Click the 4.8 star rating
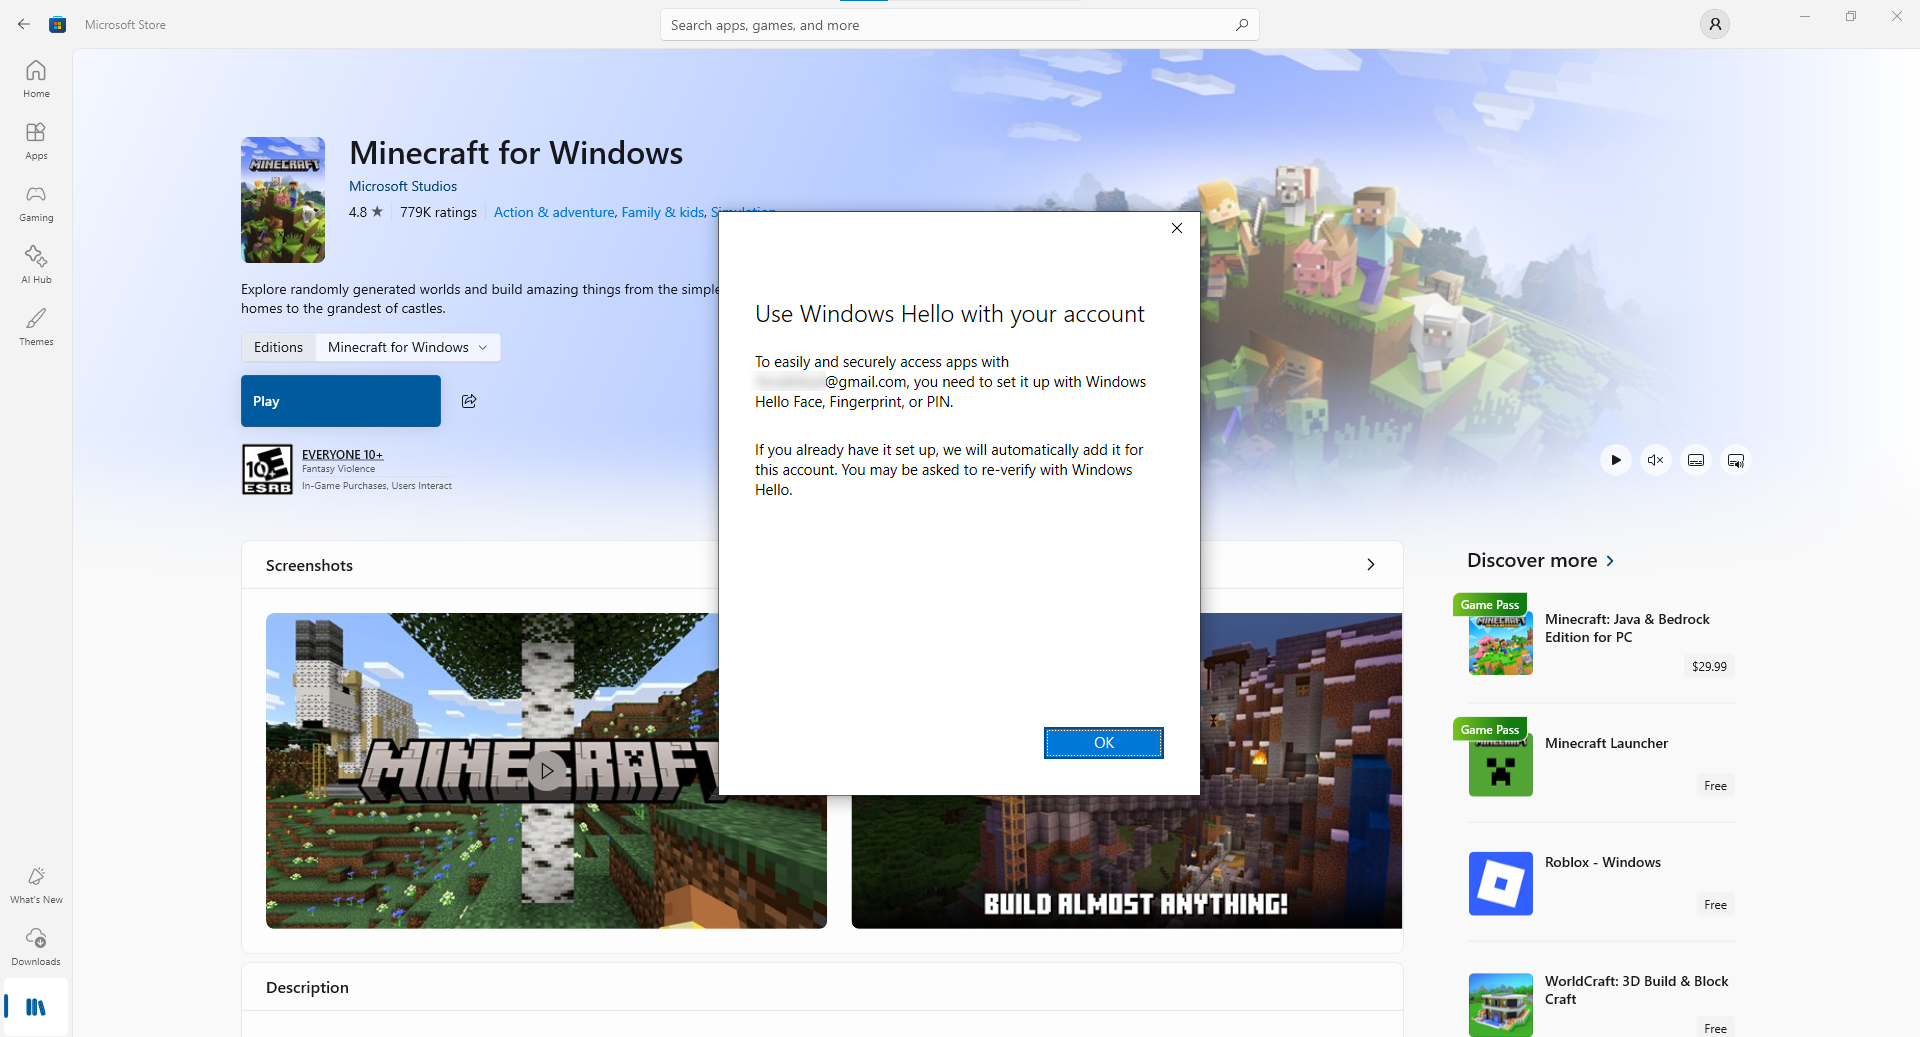1920x1037 pixels. pos(366,212)
